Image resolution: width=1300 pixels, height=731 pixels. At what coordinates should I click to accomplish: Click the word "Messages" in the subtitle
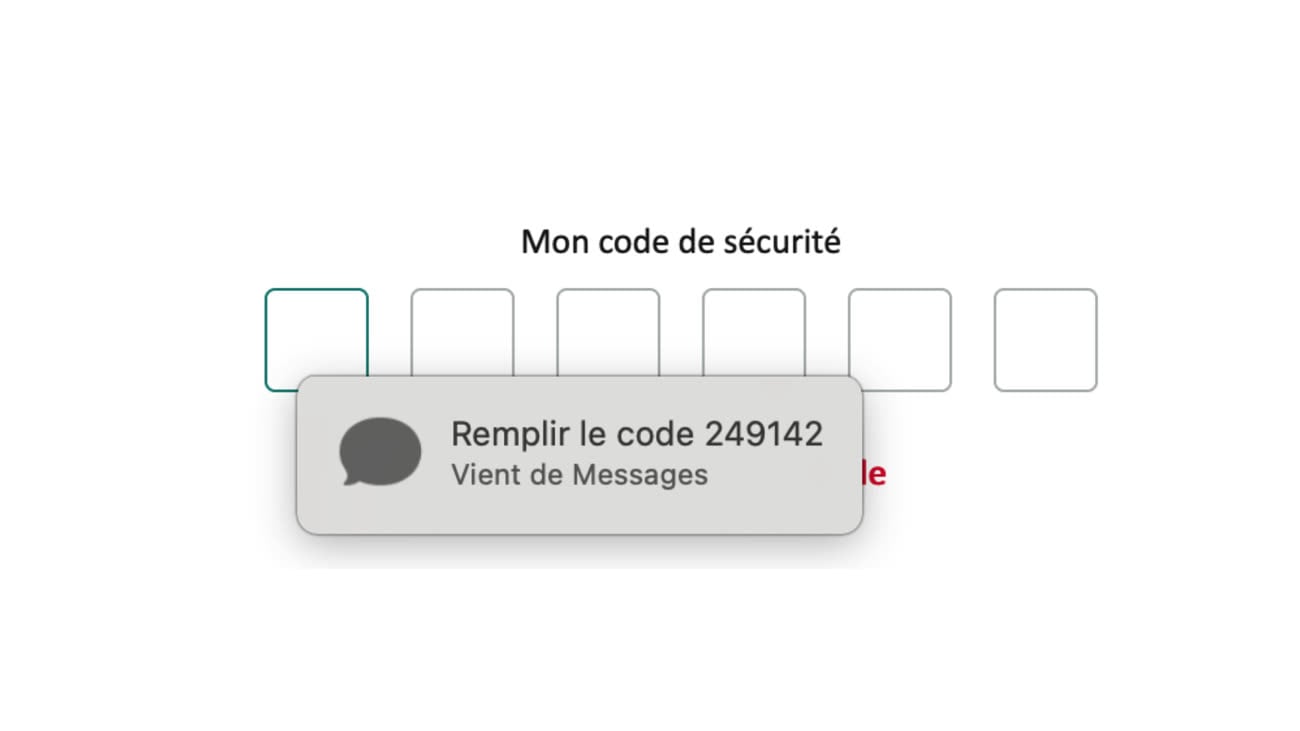(x=640, y=475)
